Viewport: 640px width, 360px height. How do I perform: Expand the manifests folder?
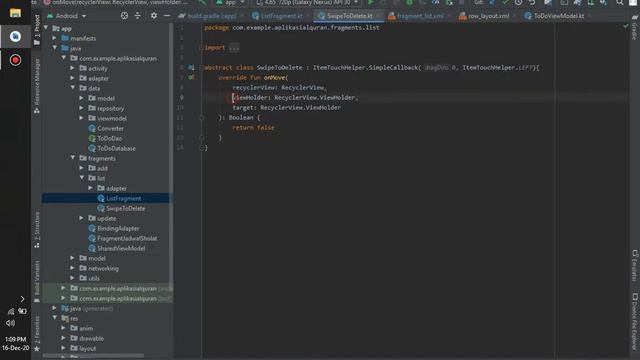[x=55, y=38]
